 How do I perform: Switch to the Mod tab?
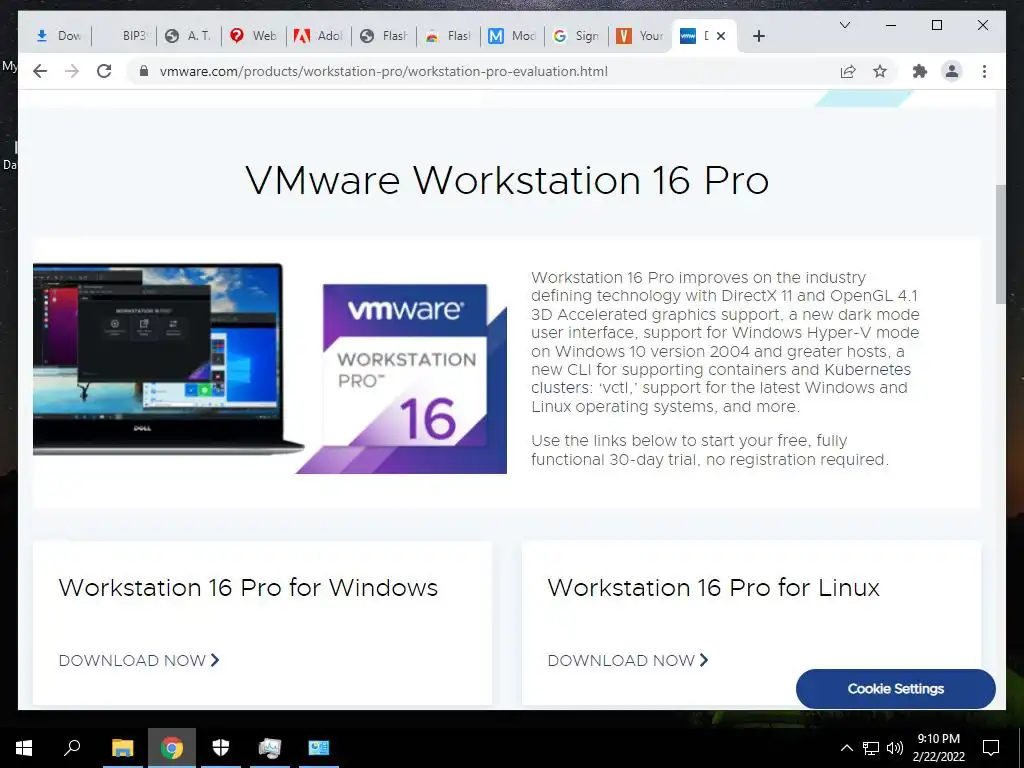513,37
